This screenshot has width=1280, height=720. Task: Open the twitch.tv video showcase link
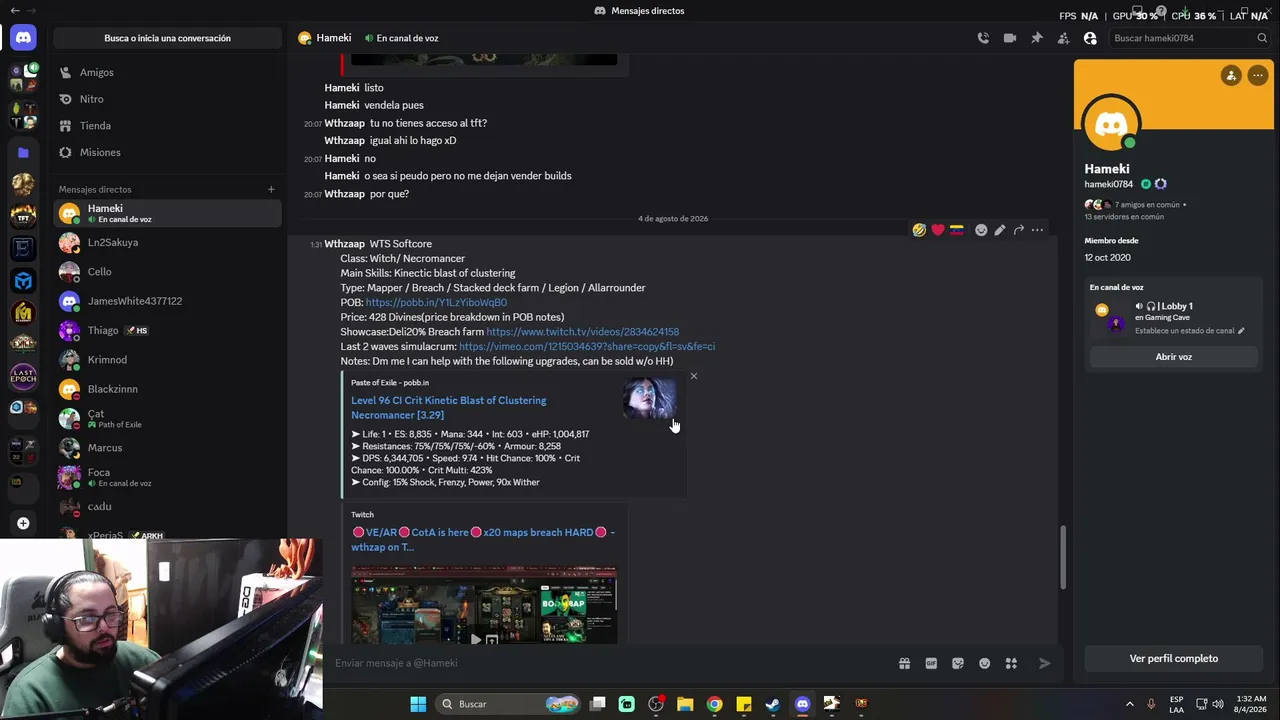(582, 332)
